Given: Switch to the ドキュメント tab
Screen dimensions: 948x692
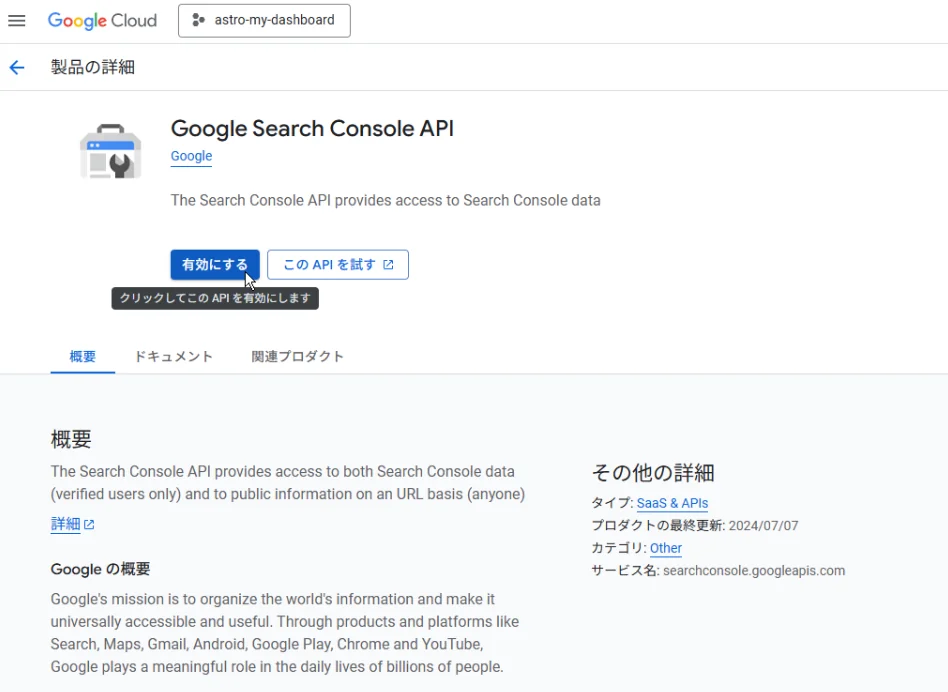Looking at the screenshot, I should 173,357.
